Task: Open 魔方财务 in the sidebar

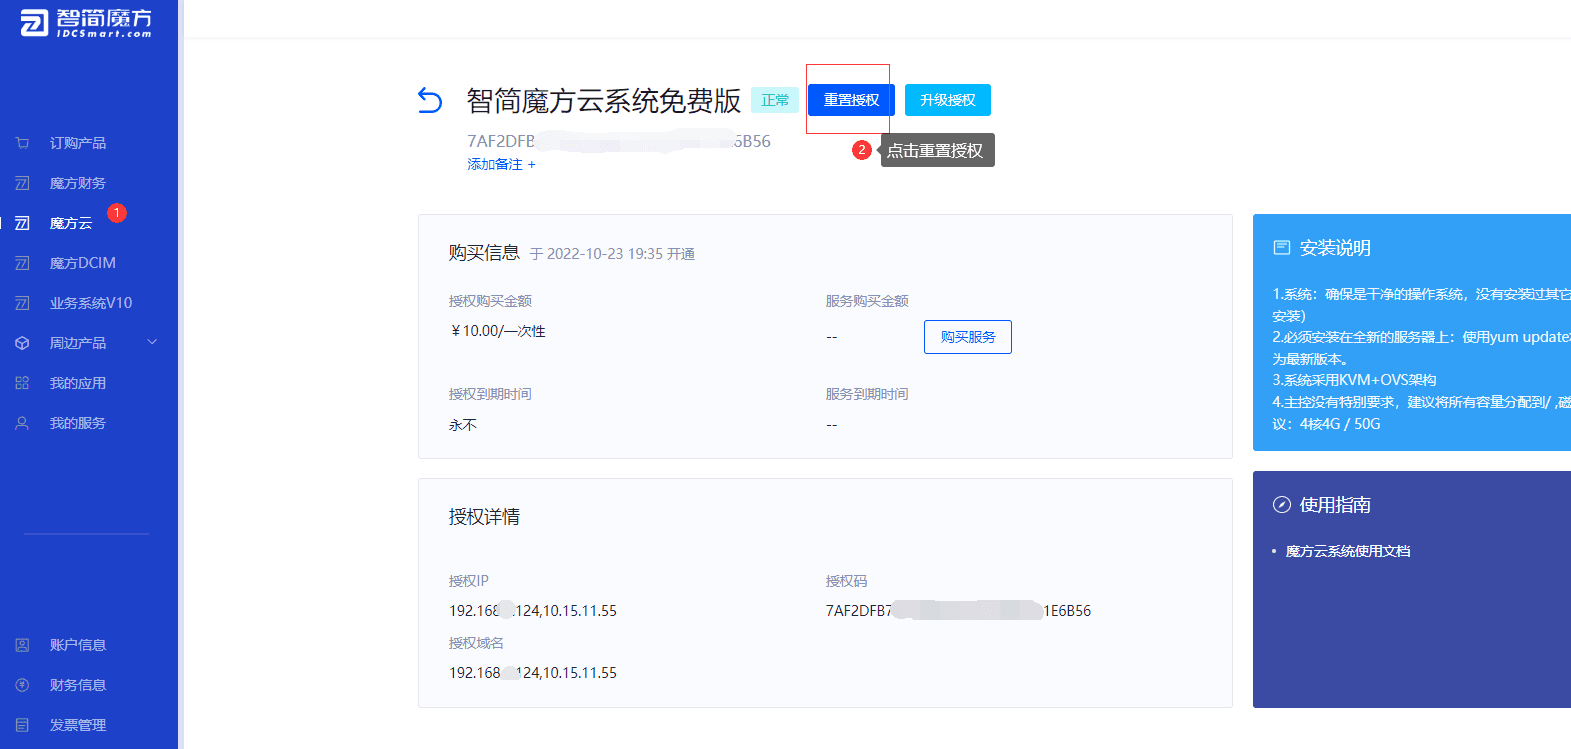Action: tap(78, 183)
